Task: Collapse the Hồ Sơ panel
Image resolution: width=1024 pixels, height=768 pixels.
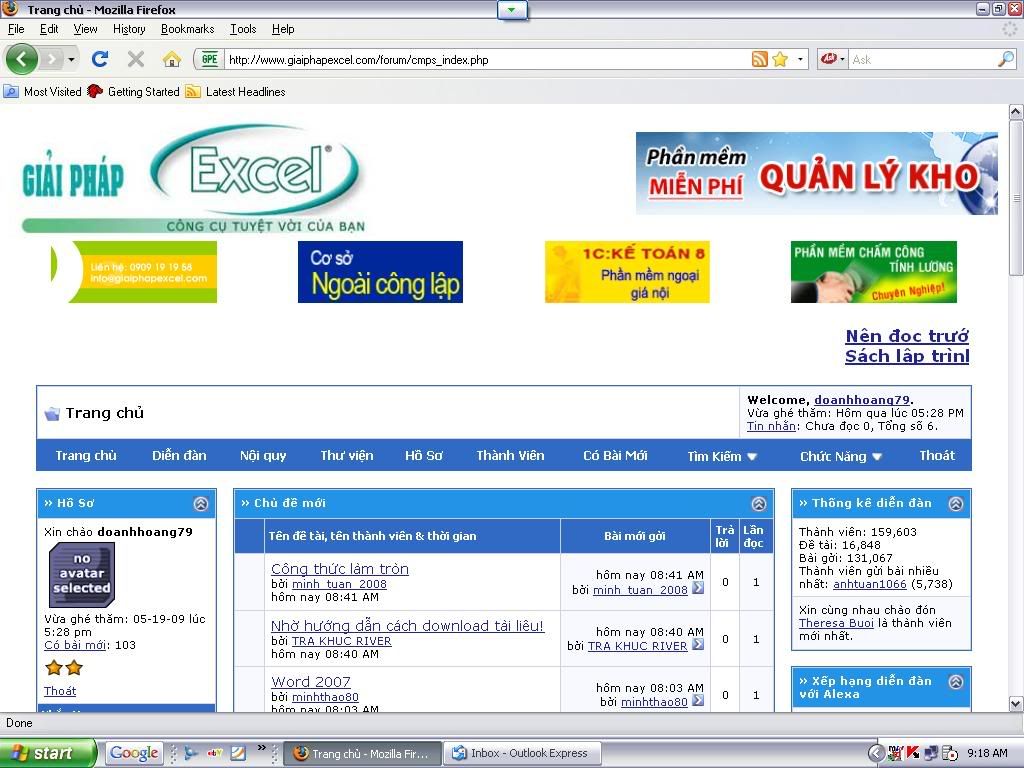Action: (201, 504)
